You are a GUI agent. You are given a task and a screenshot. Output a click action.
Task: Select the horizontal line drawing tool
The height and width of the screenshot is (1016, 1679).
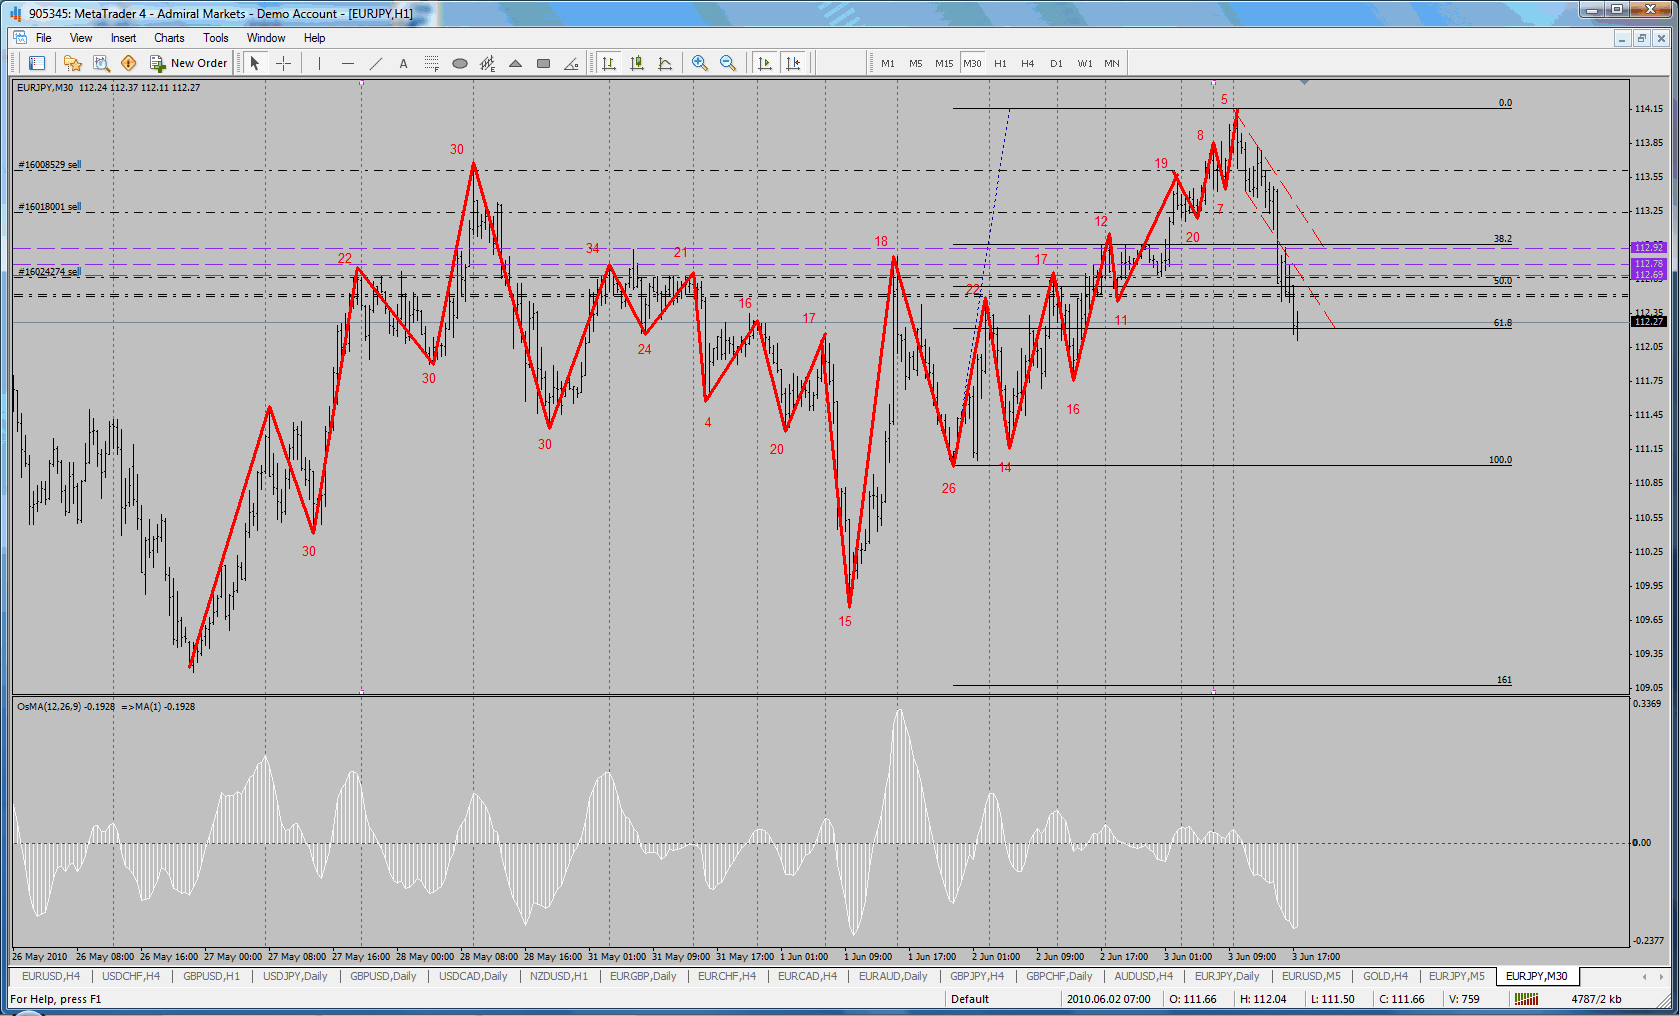tap(347, 63)
